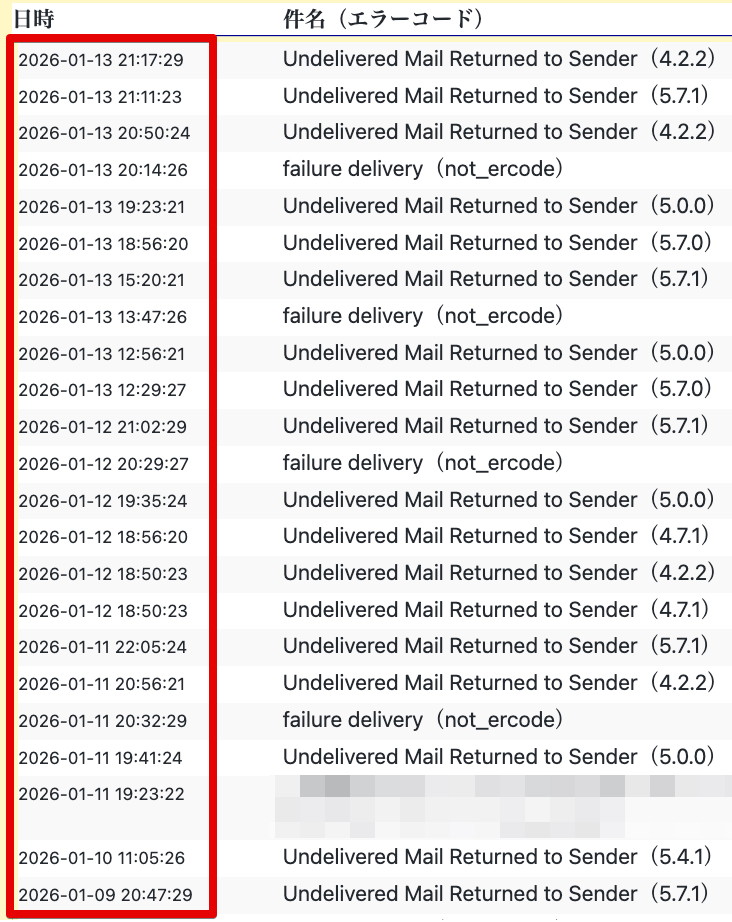Image resolution: width=732 pixels, height=922 pixels.
Task: Click the 2026-01-09 20:47:29 timestamp
Action: click(x=105, y=895)
